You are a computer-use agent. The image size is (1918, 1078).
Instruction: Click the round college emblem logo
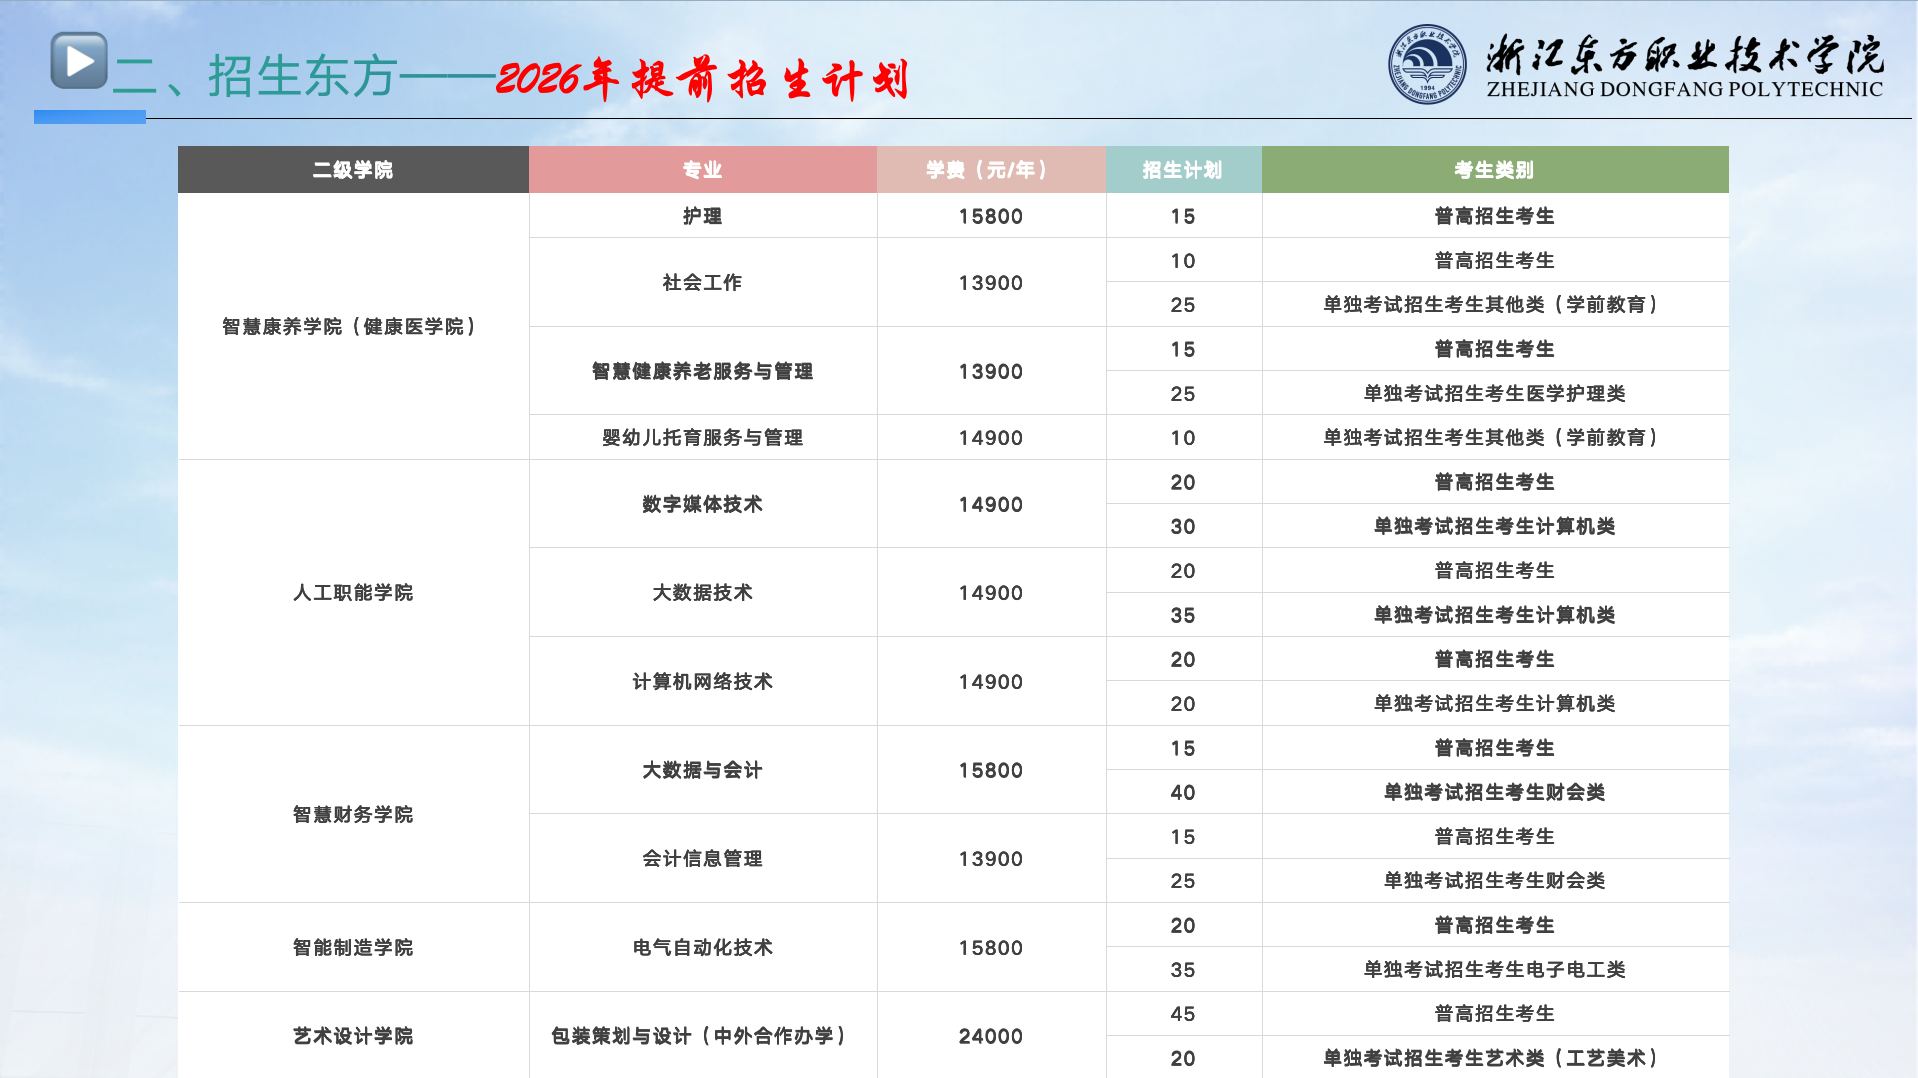tap(1427, 64)
